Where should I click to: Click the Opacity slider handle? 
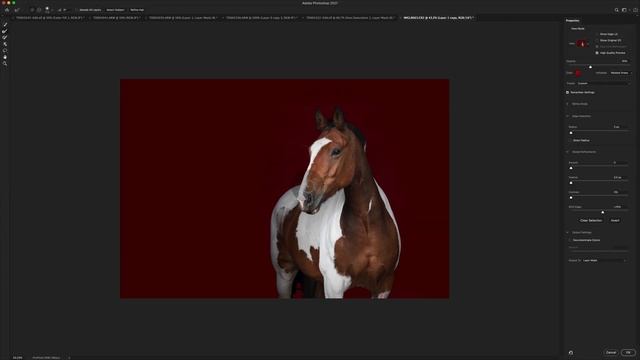590,67
